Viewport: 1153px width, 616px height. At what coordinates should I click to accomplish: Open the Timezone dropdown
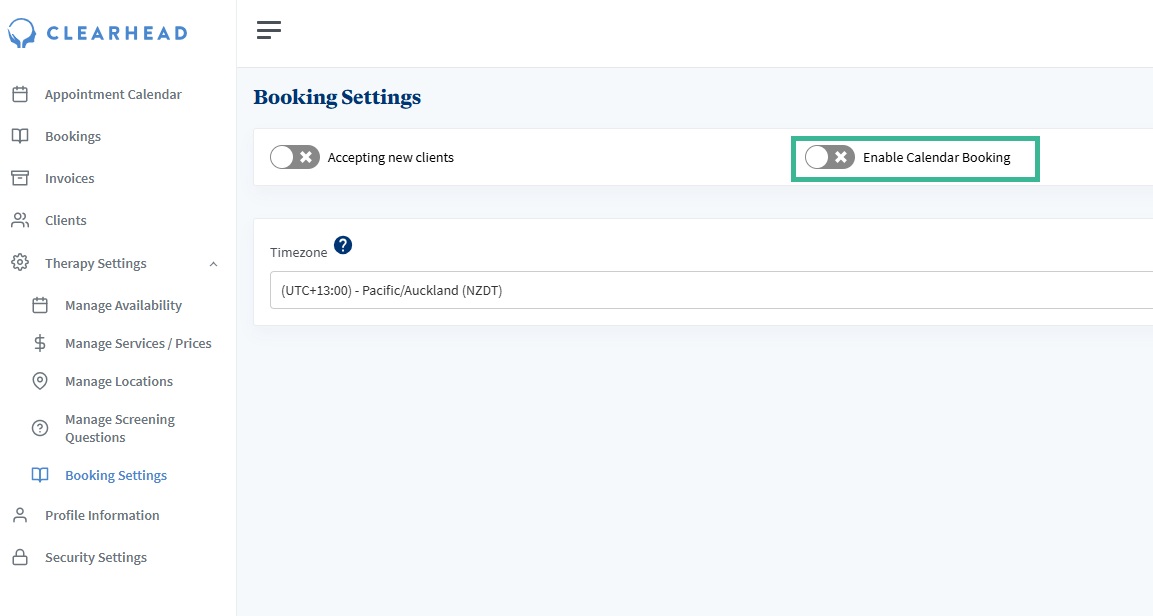(x=711, y=290)
